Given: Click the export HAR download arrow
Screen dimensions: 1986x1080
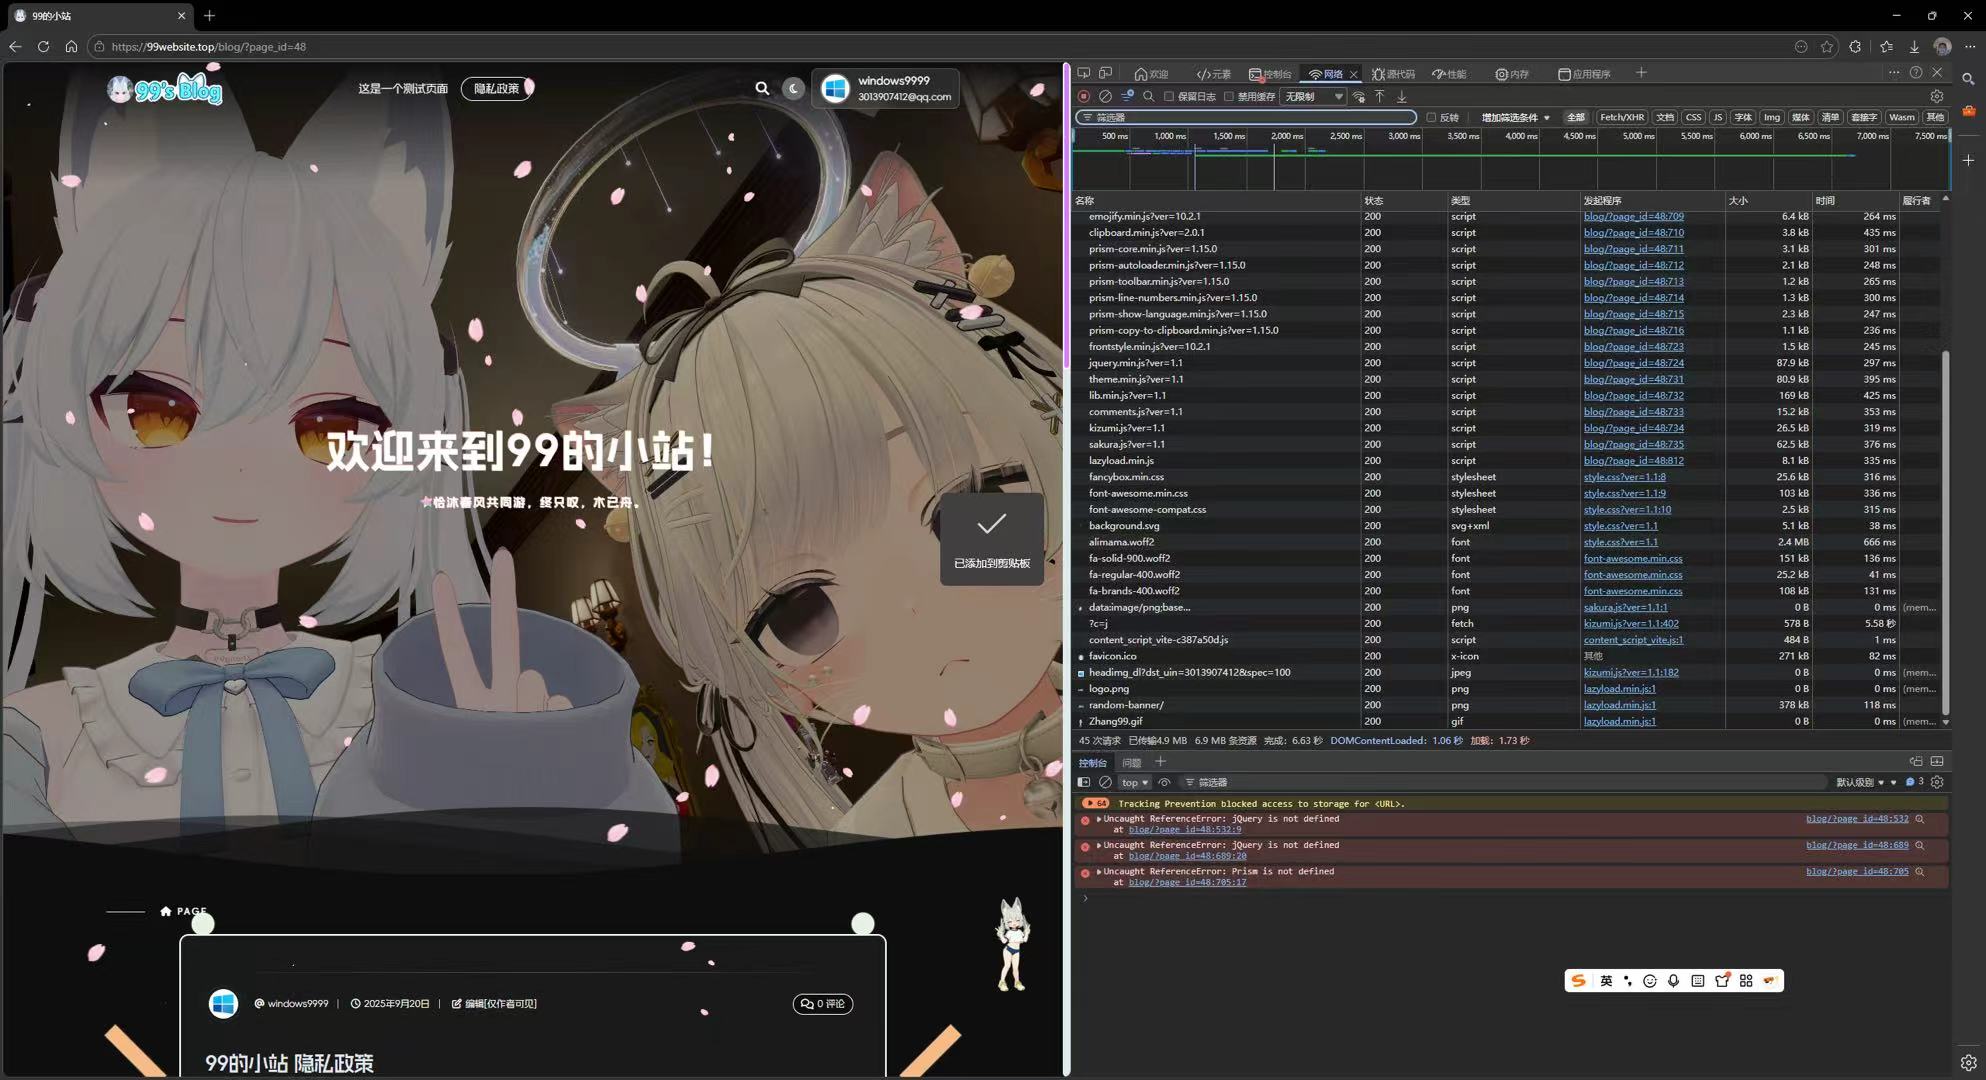Looking at the screenshot, I should (x=1402, y=96).
